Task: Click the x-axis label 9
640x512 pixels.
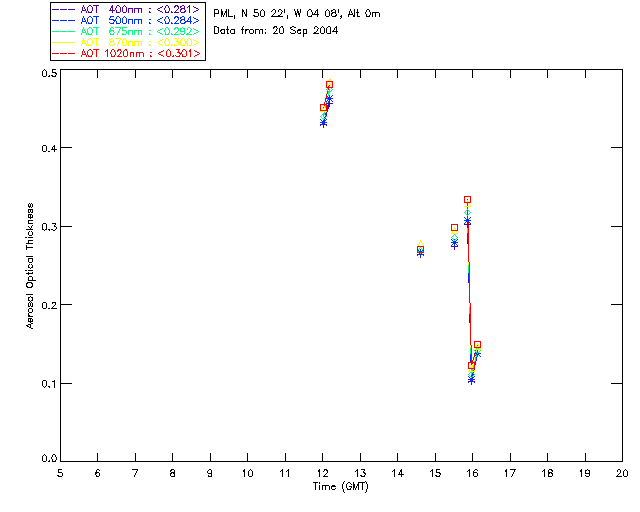Action: [x=210, y=473]
